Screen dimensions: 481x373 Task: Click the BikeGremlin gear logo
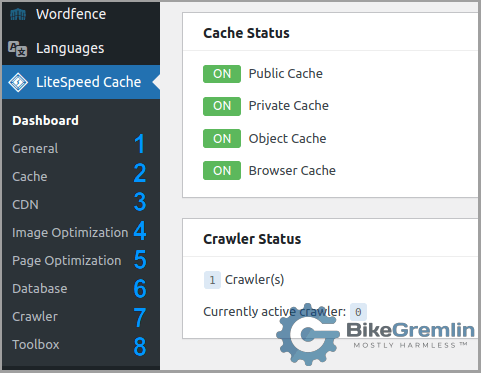click(308, 334)
